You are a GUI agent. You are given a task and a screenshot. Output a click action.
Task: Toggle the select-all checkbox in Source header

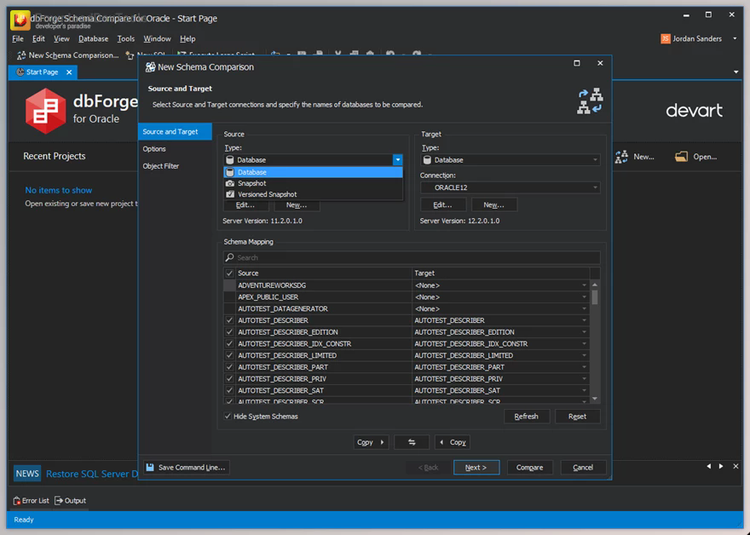(230, 273)
